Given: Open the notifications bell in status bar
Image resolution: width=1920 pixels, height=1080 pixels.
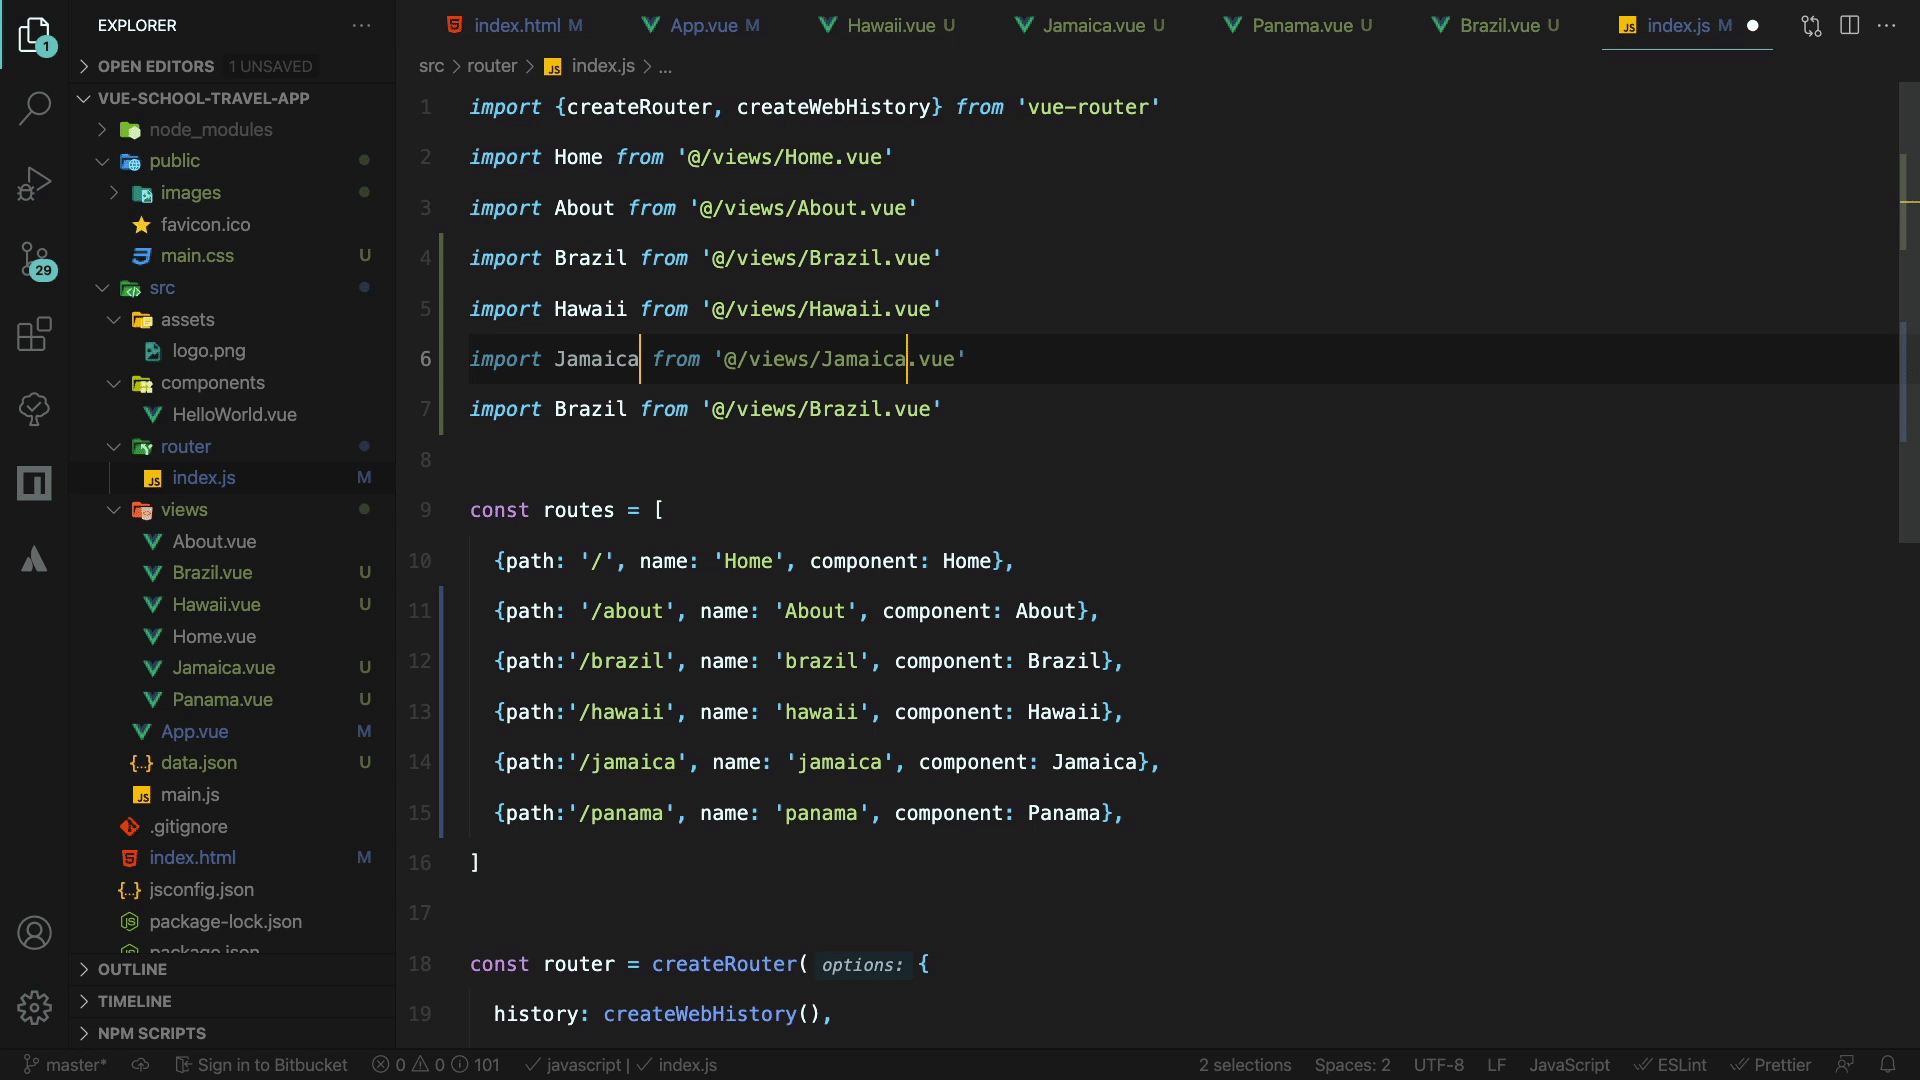Looking at the screenshot, I should [1887, 1065].
